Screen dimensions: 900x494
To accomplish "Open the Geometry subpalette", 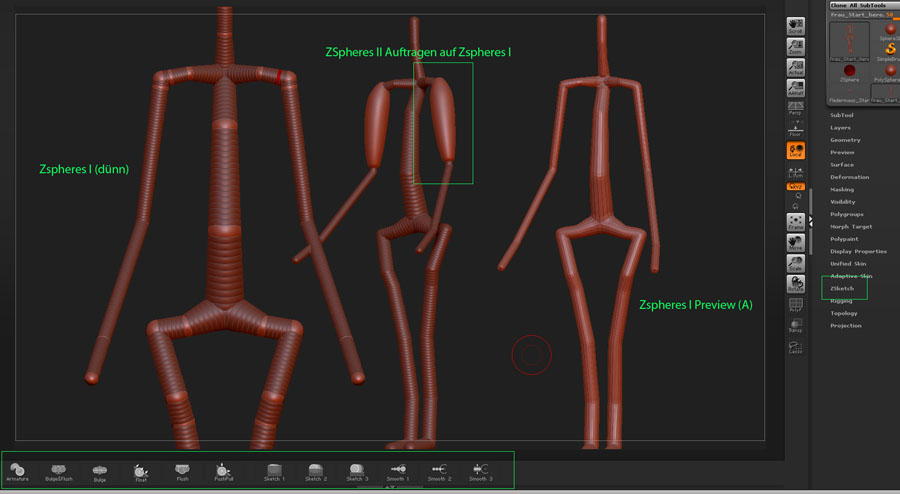I will [845, 140].
